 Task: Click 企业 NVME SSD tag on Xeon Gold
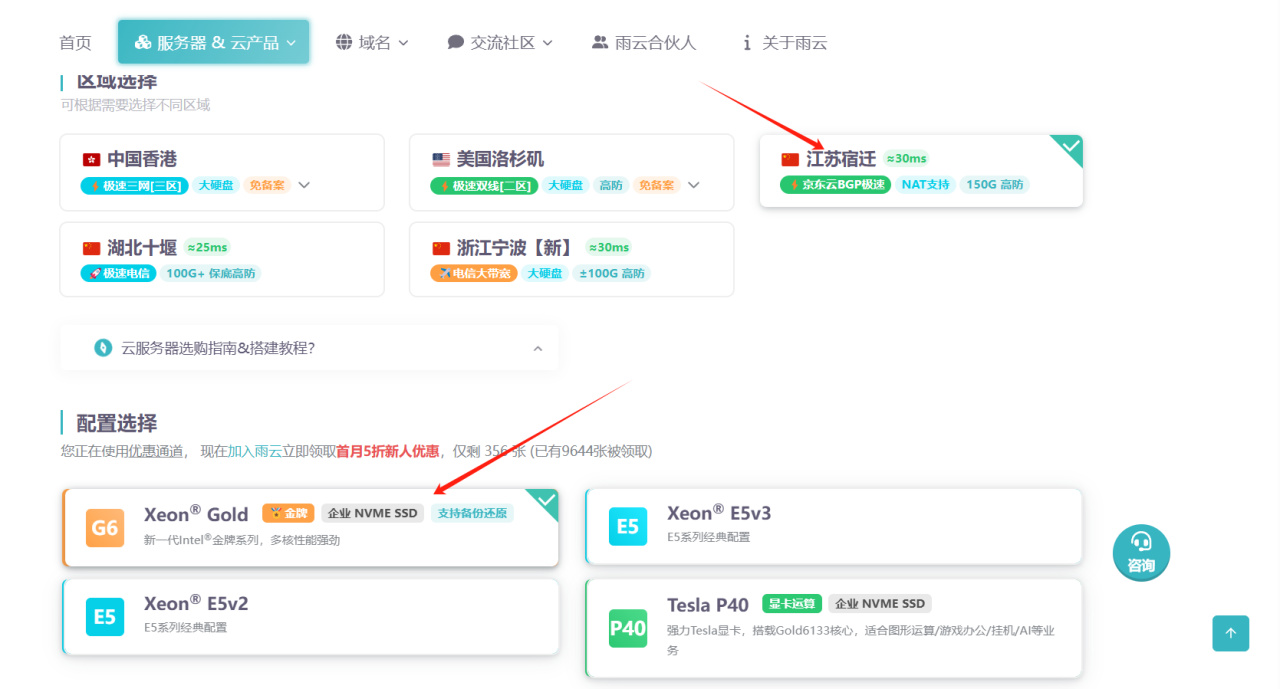[373, 513]
